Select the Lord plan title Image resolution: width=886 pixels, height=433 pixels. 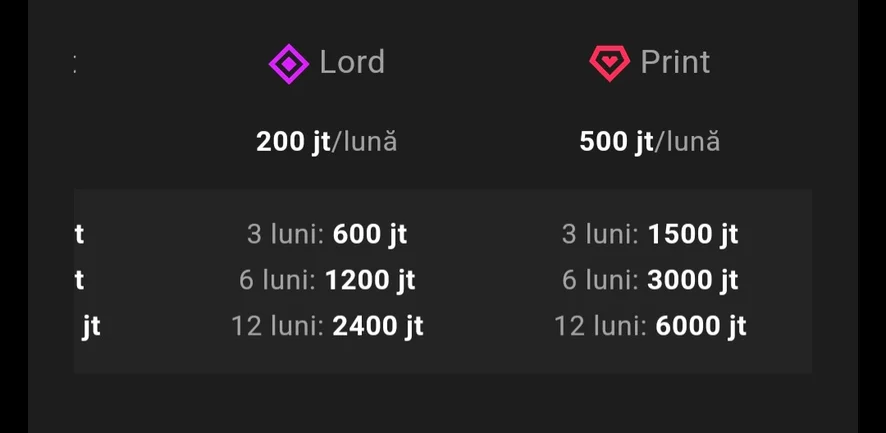tap(352, 62)
